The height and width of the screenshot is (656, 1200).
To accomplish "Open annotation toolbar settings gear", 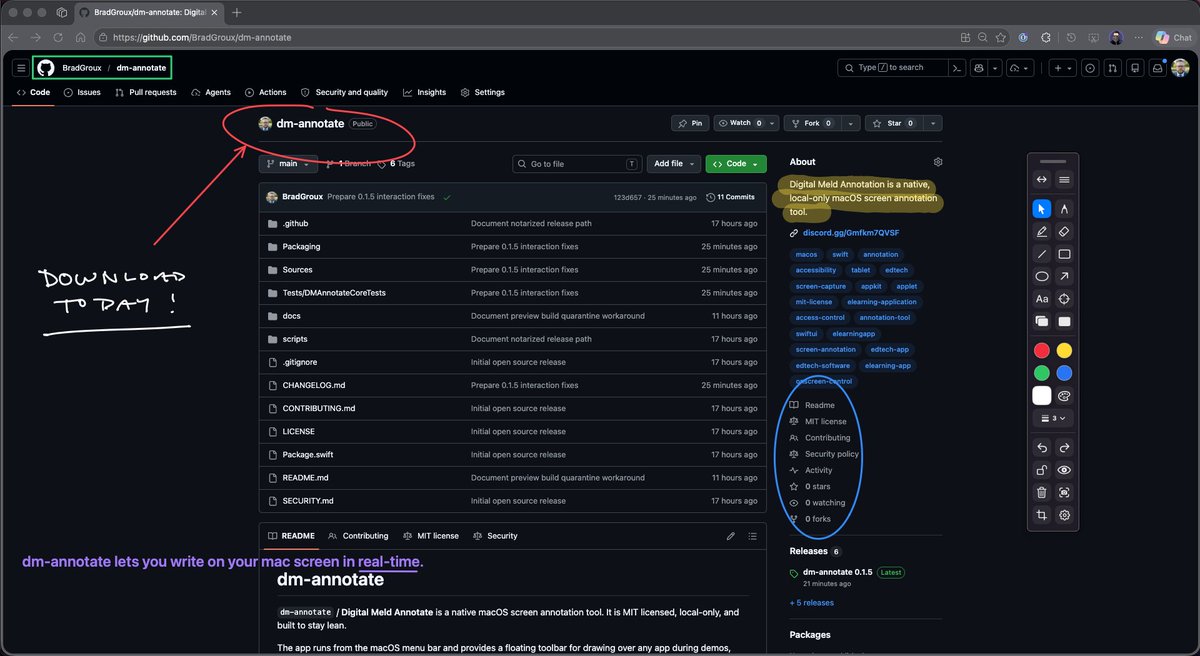I will click(x=1065, y=515).
